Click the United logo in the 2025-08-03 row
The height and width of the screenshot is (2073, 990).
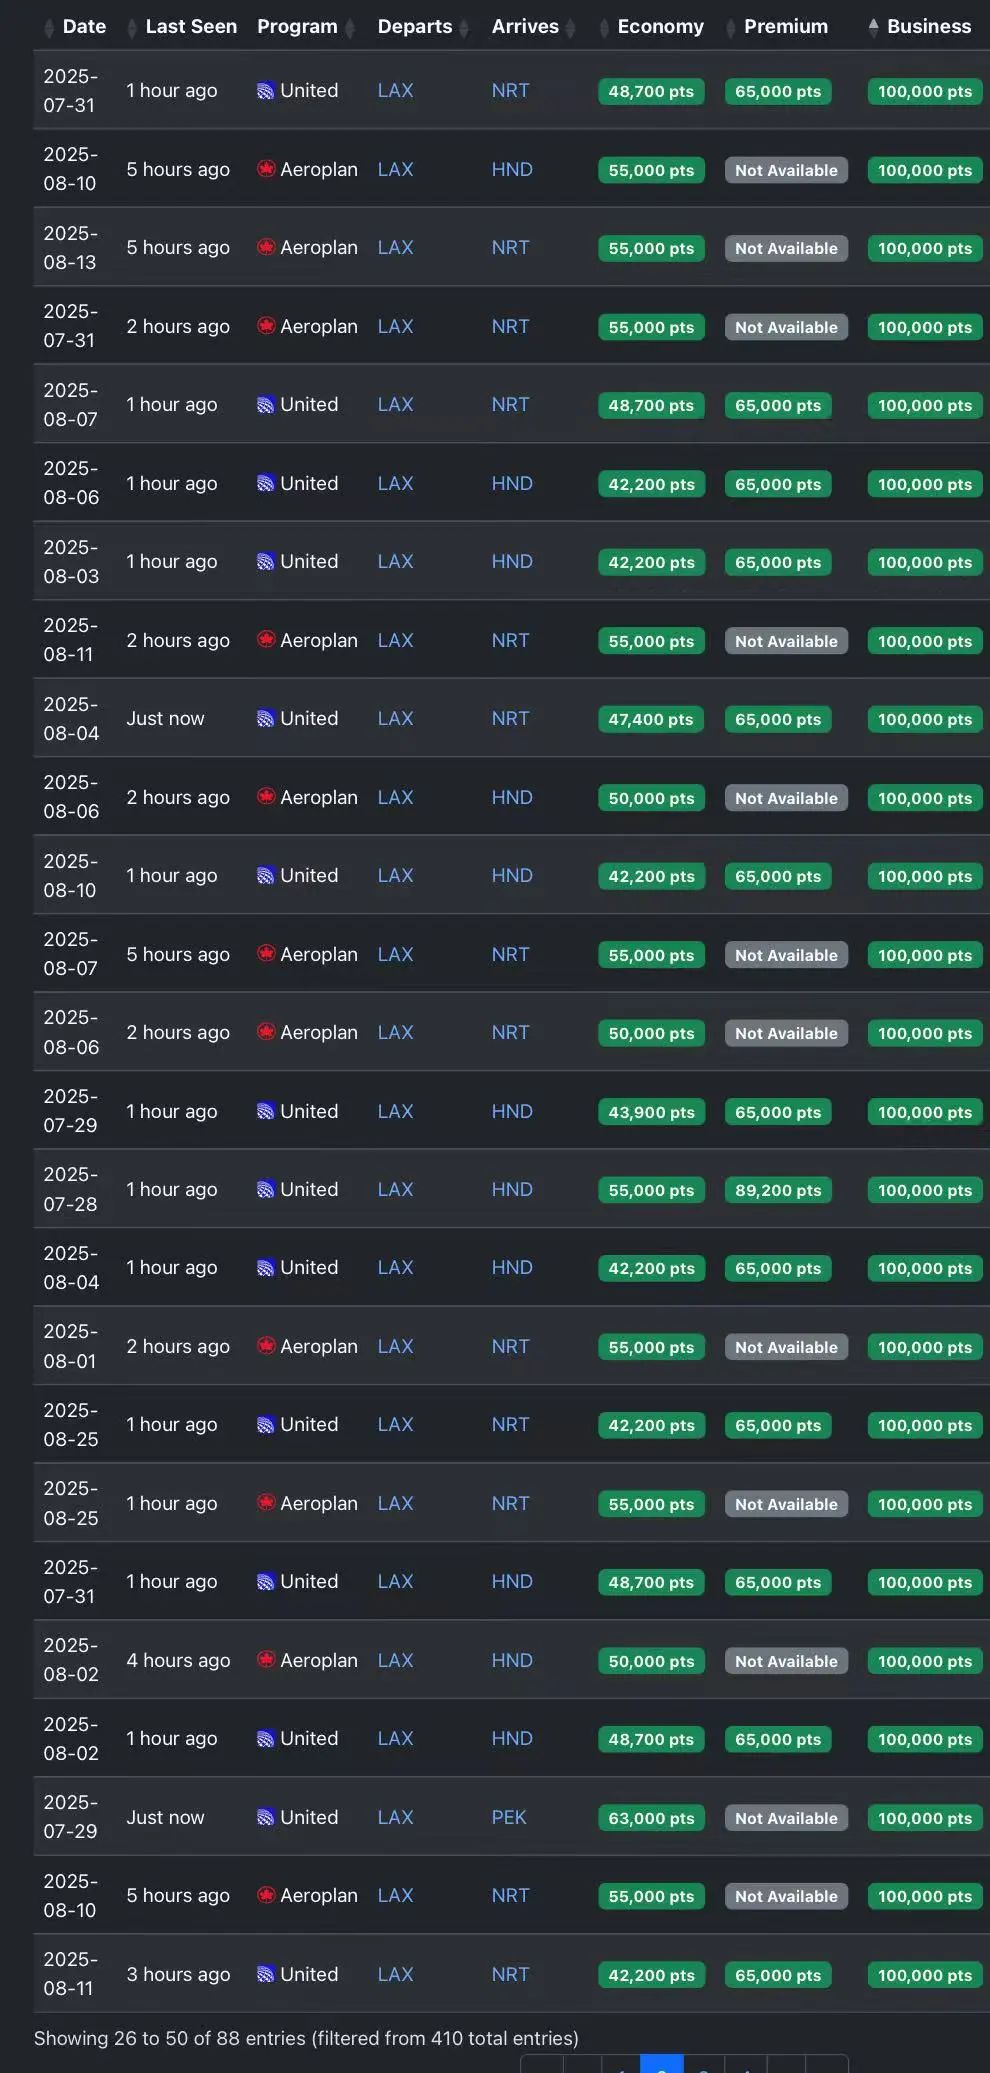(x=265, y=562)
